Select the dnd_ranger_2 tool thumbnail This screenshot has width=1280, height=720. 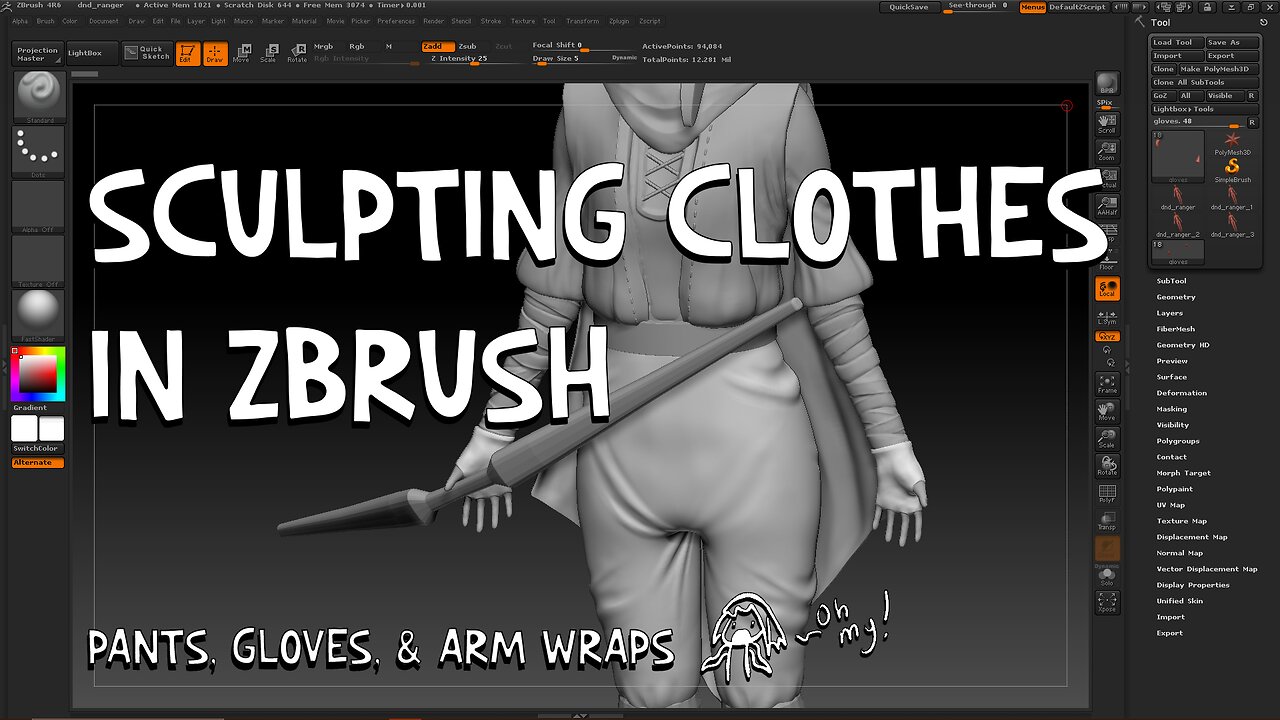point(1178,221)
